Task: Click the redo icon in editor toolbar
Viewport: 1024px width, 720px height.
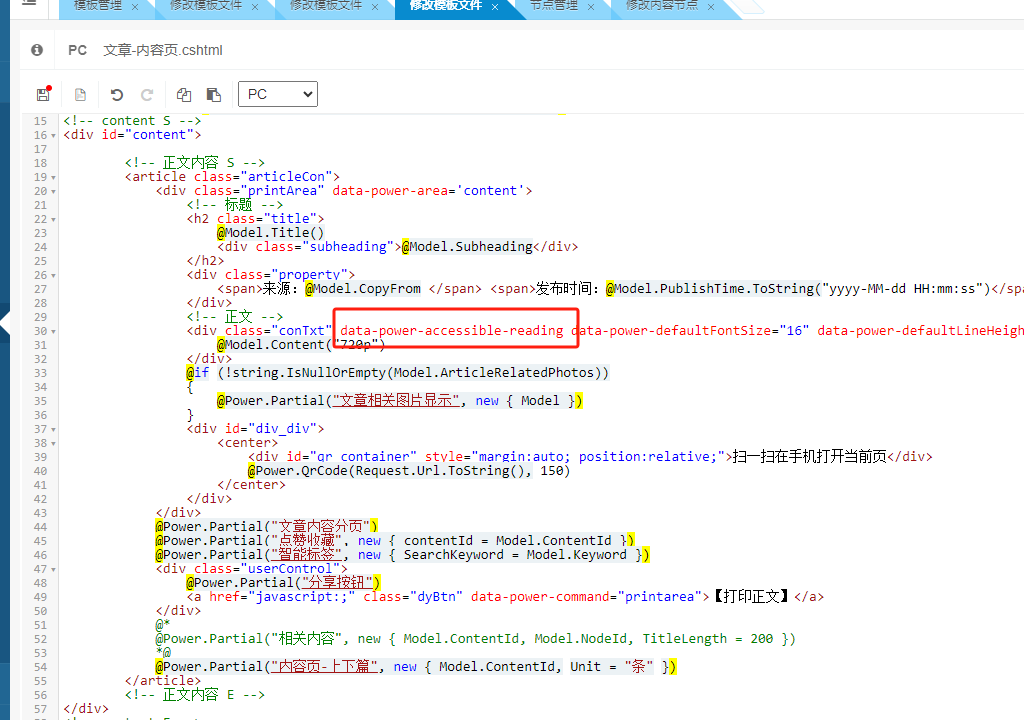Action: (x=147, y=95)
